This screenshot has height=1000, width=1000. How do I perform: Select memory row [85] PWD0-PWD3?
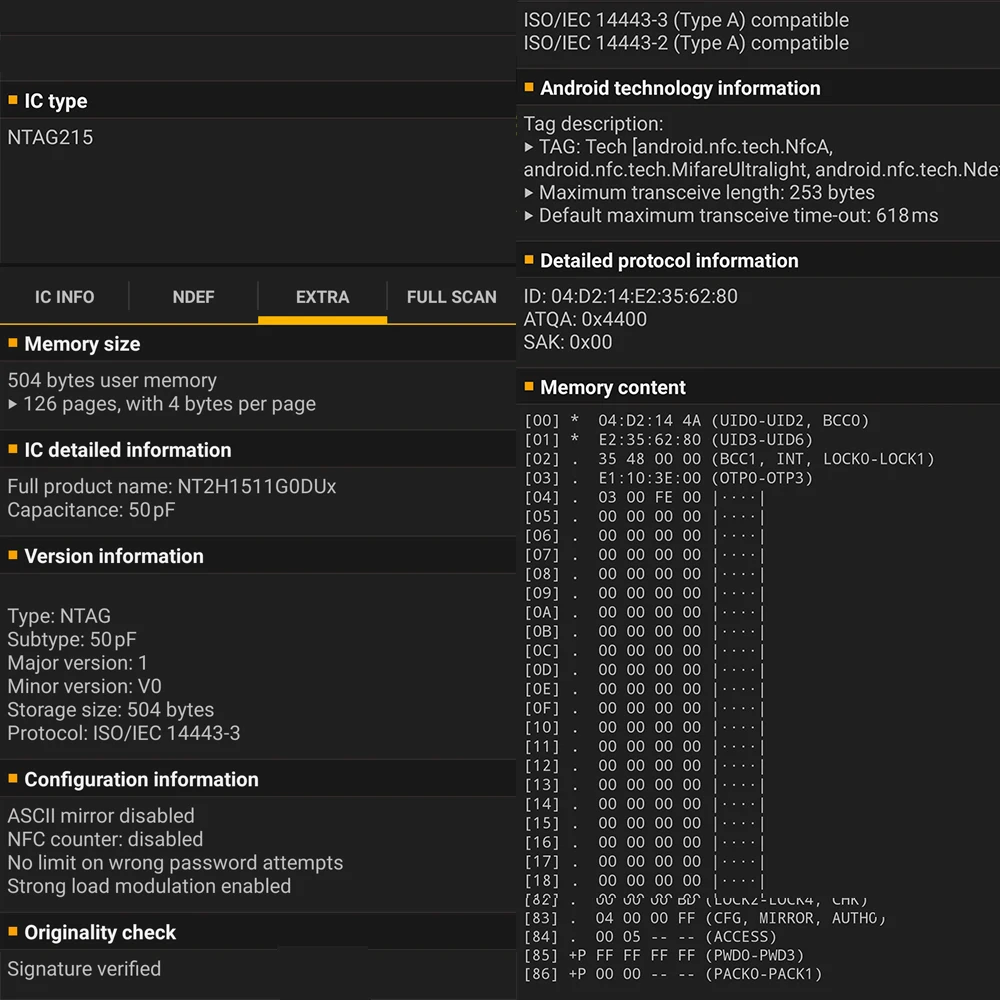pos(664,955)
